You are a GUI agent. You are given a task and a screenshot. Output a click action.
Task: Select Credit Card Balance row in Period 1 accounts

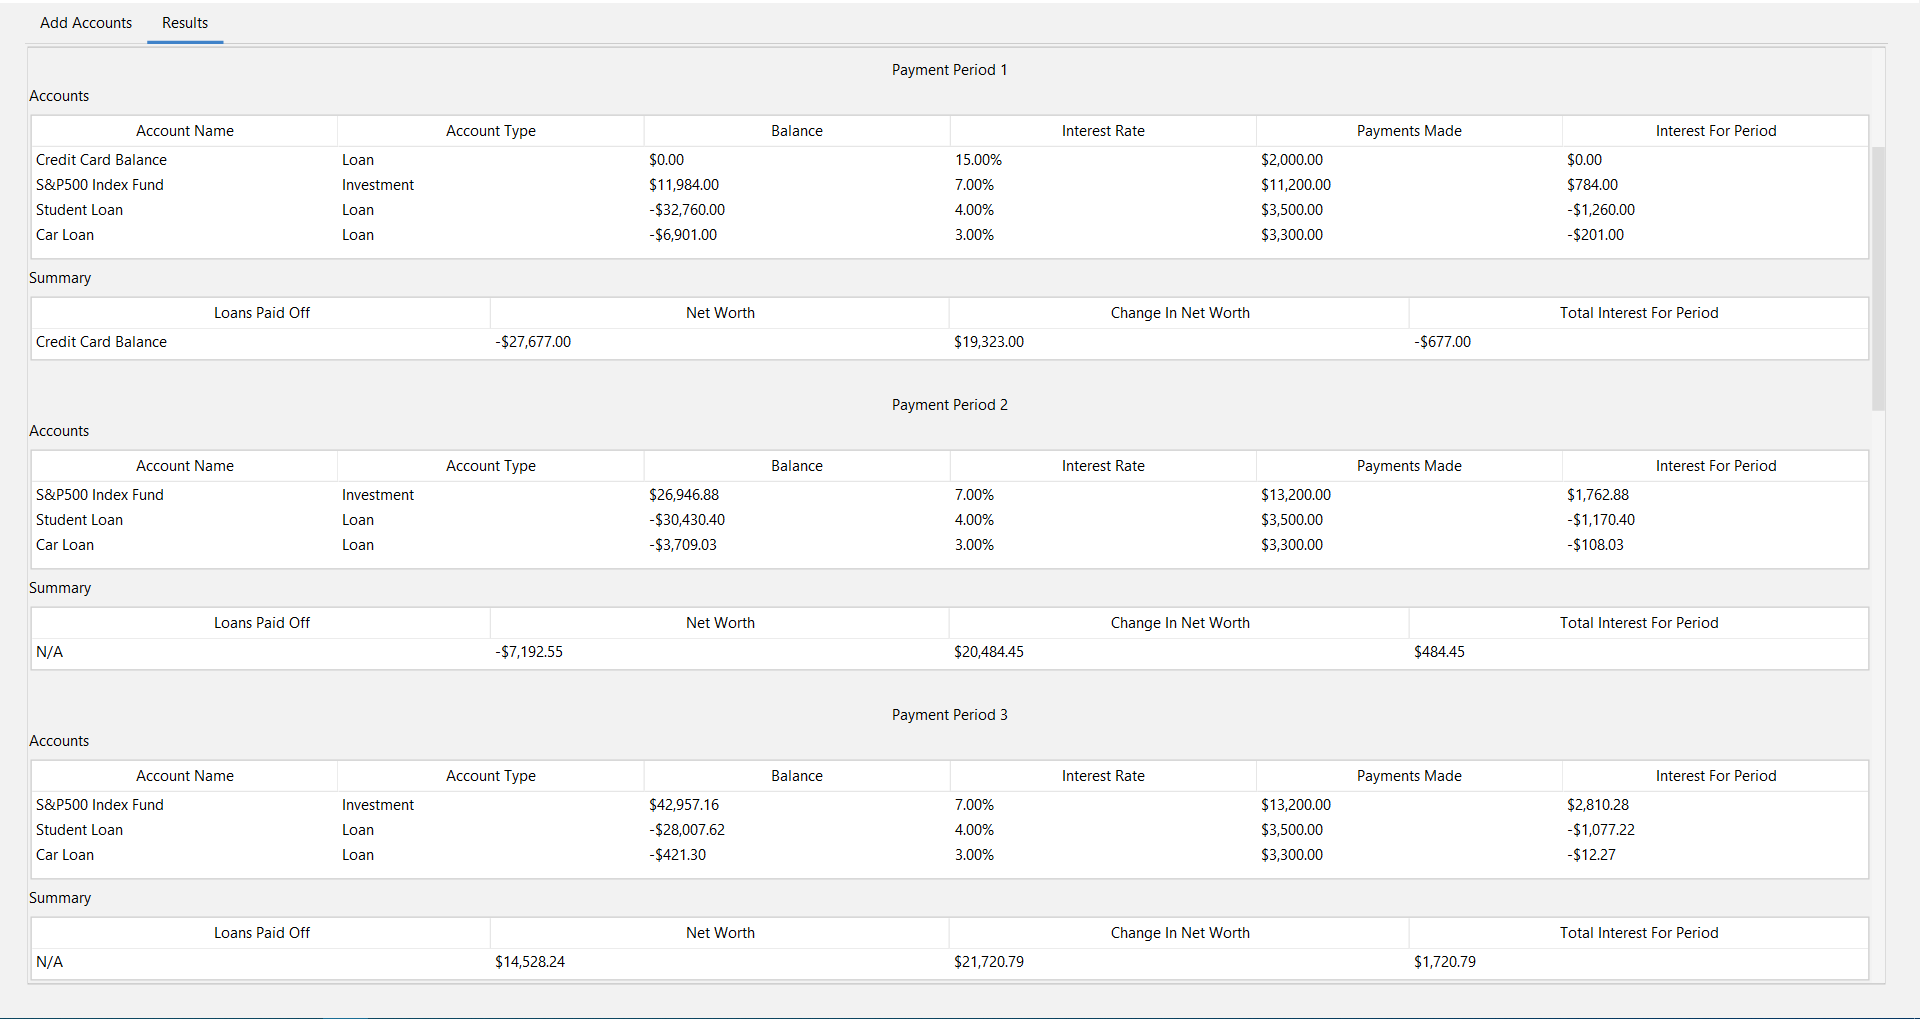(x=950, y=160)
